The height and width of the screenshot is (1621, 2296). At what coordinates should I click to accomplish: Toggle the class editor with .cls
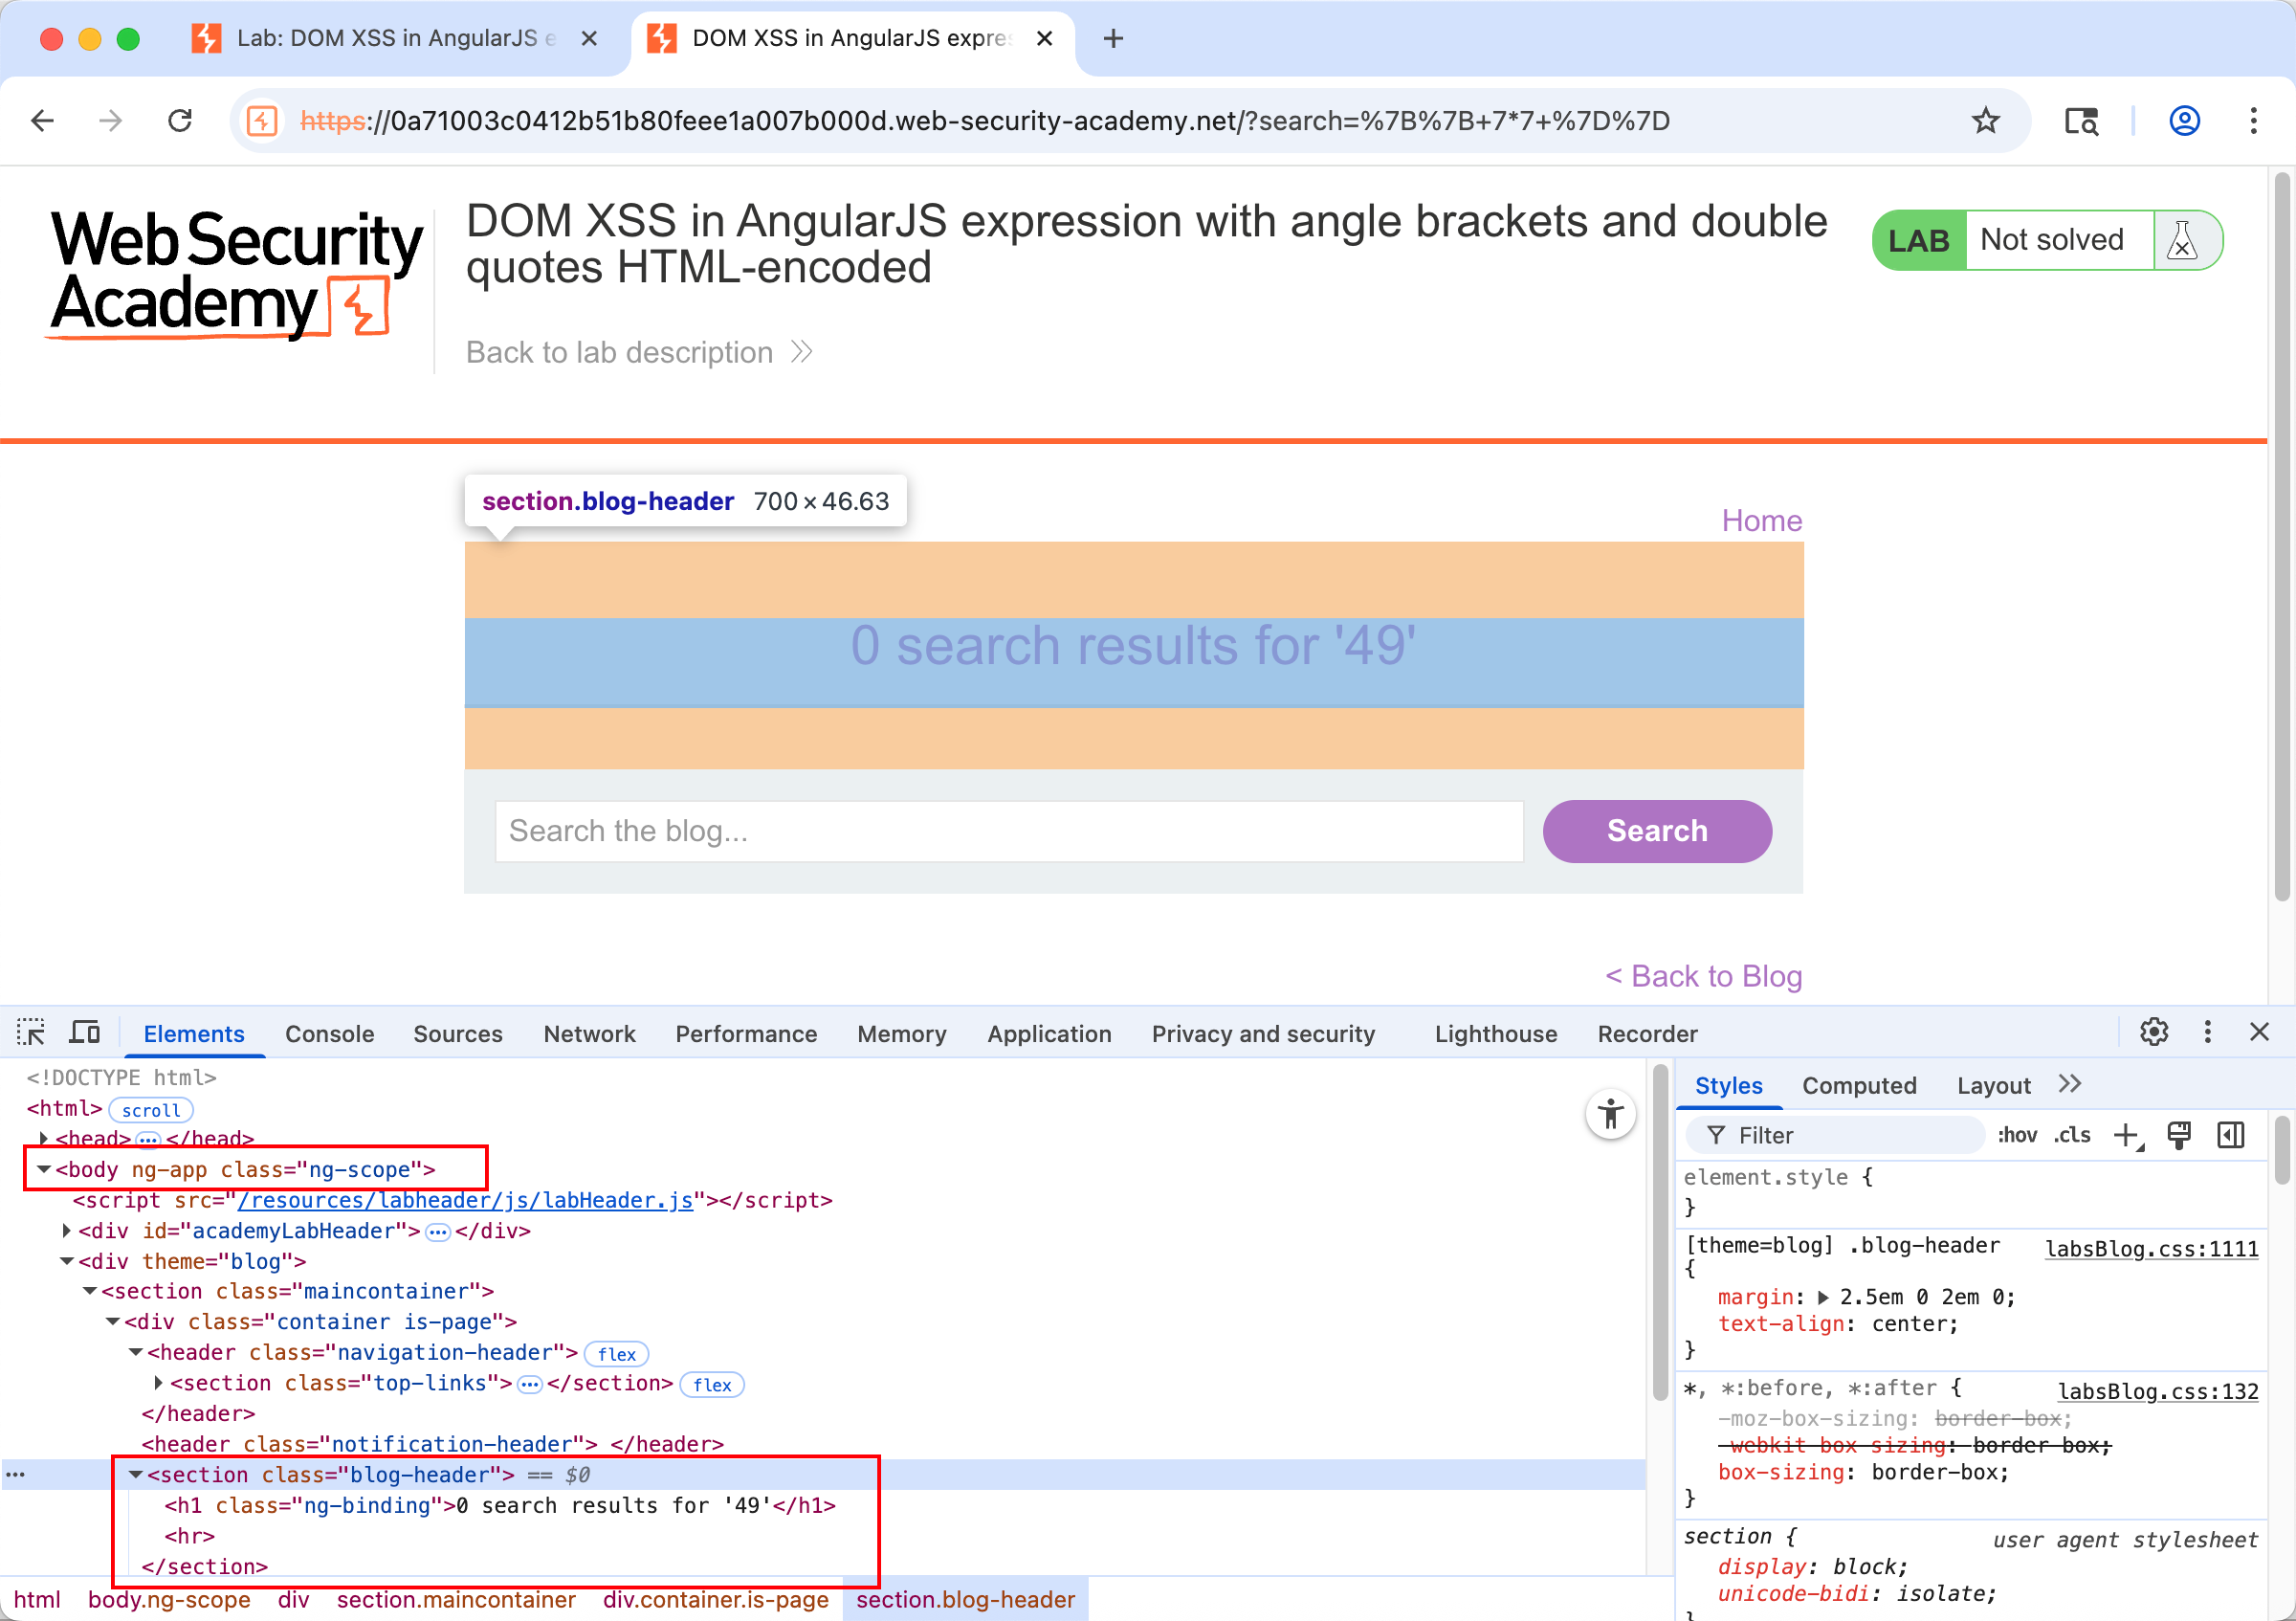point(2072,1135)
